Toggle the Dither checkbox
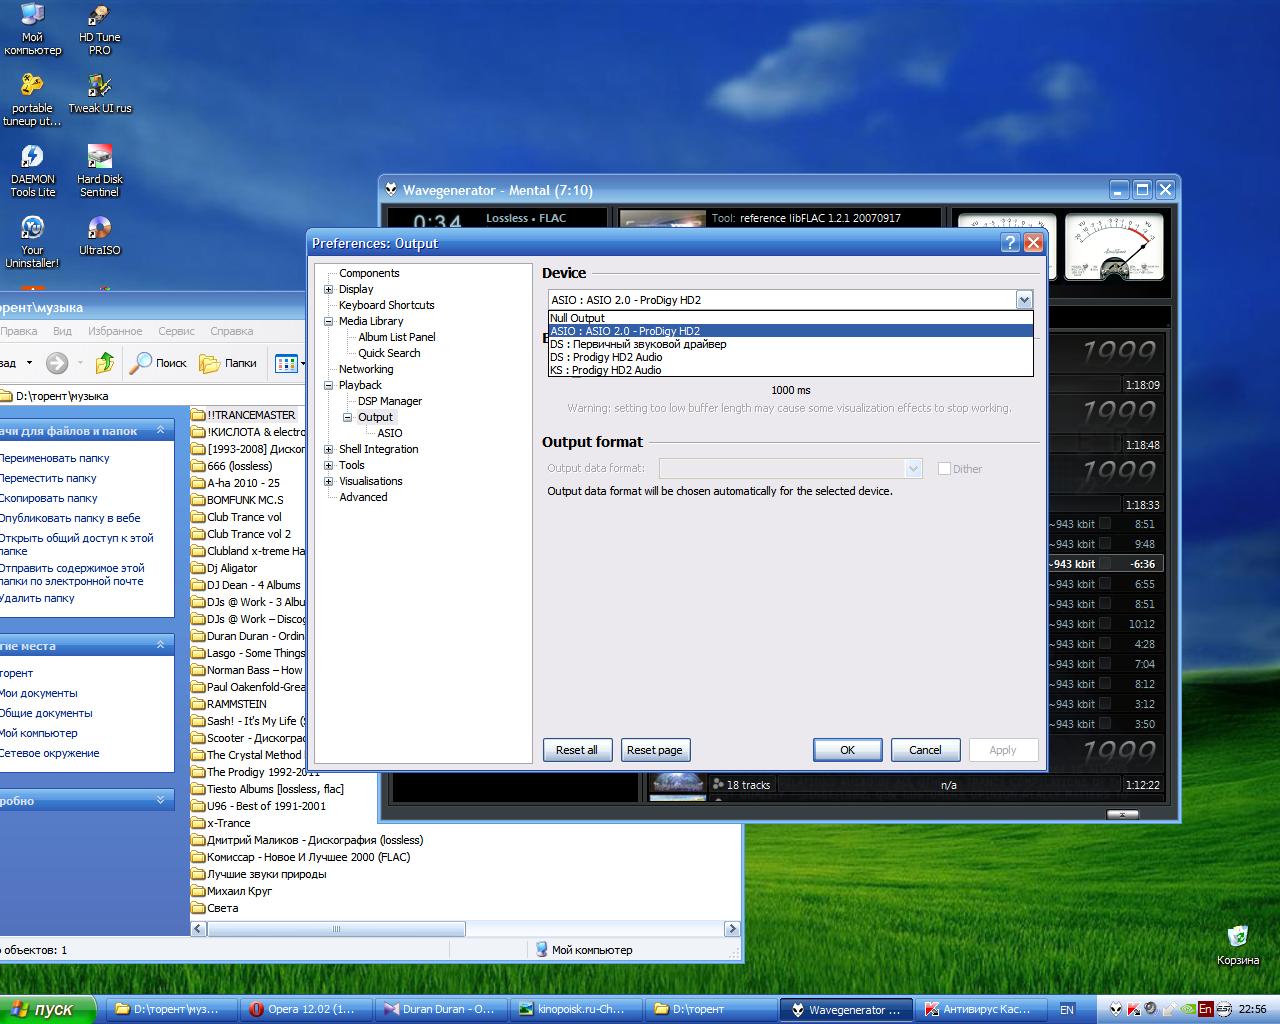This screenshot has height=1024, width=1280. click(944, 469)
